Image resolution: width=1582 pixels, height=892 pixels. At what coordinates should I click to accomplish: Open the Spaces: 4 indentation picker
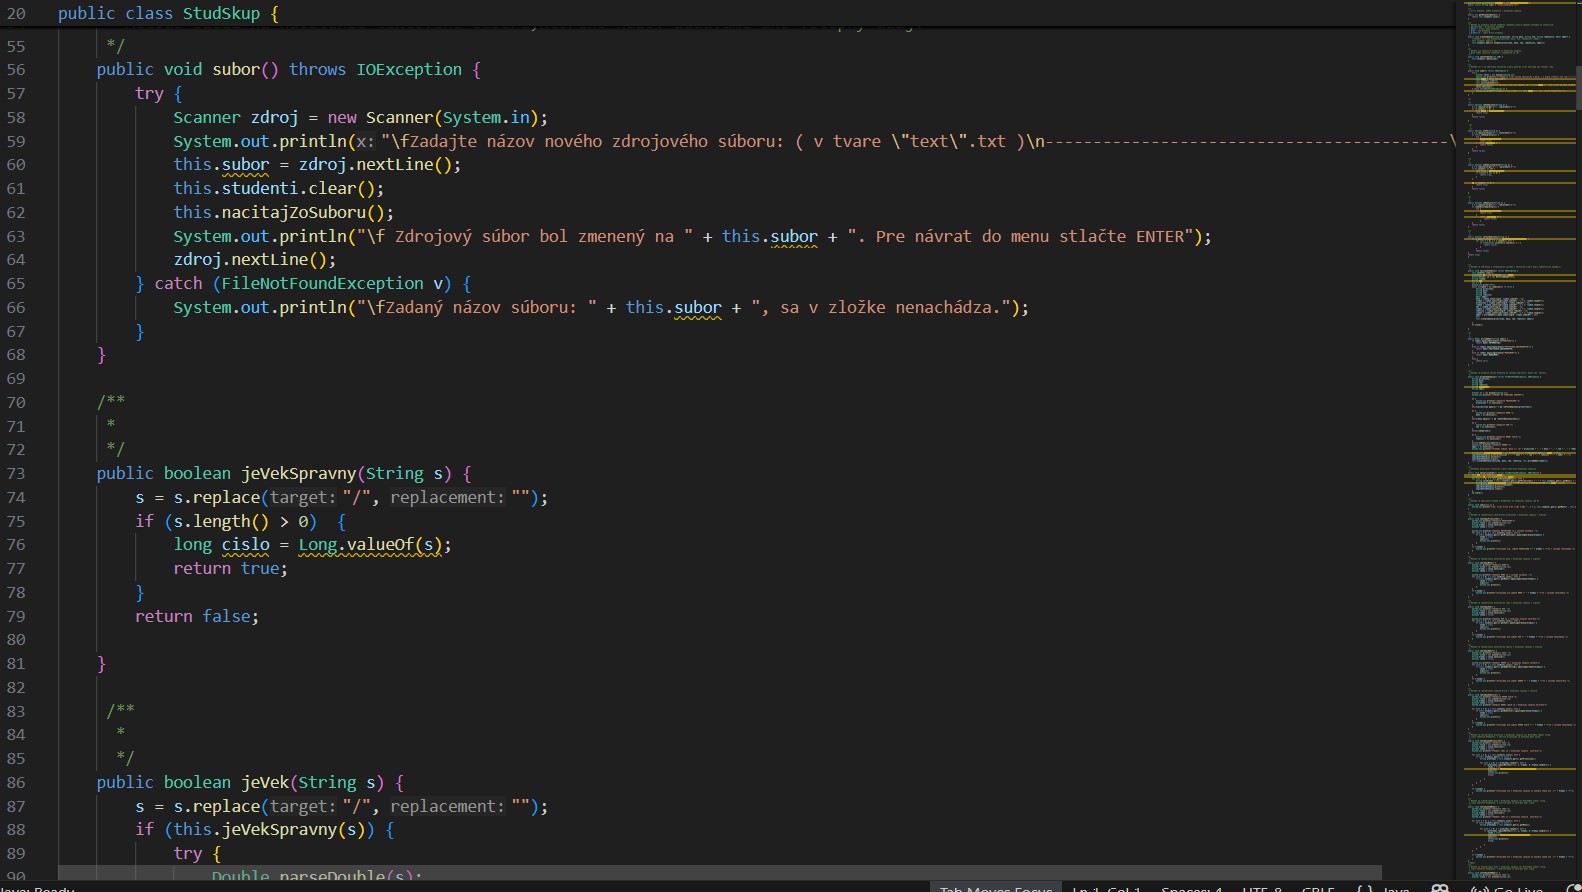[1191, 888]
